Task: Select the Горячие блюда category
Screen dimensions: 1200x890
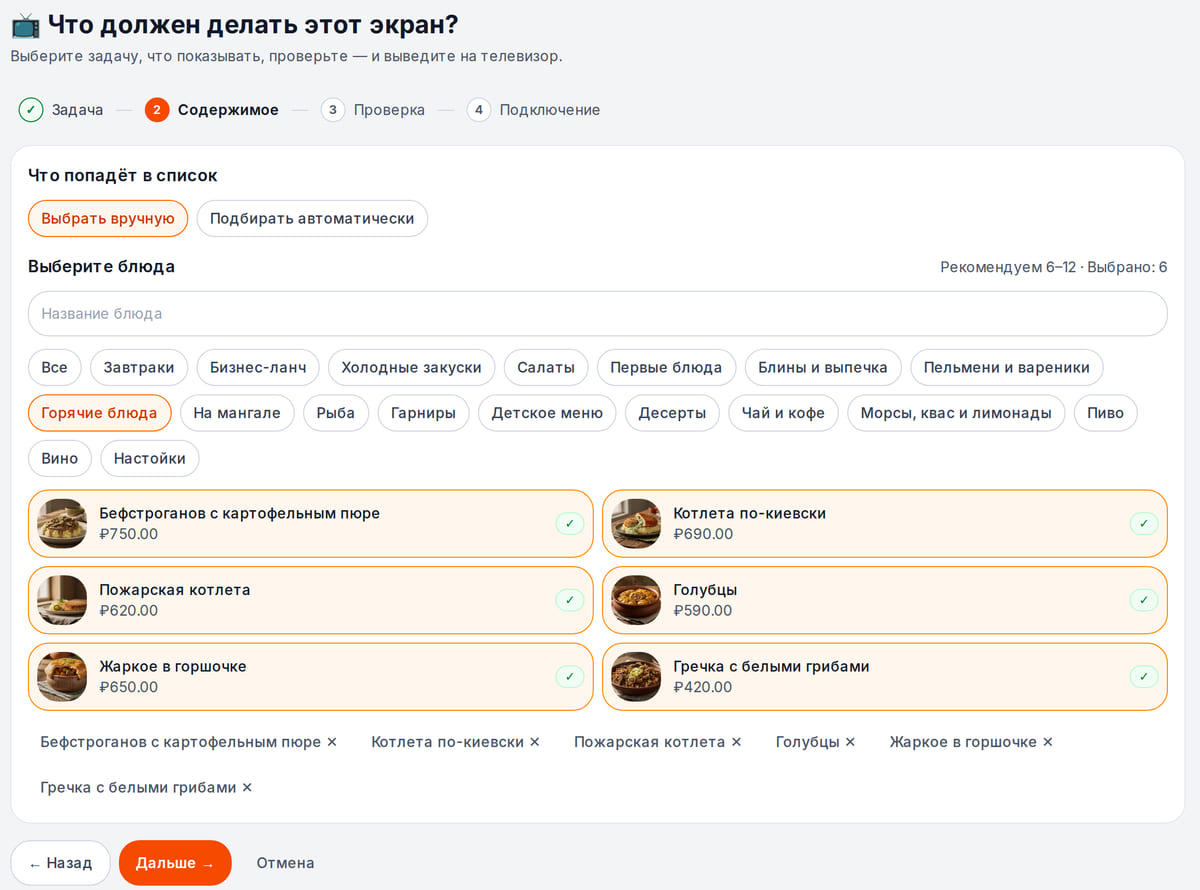Action: (99, 413)
